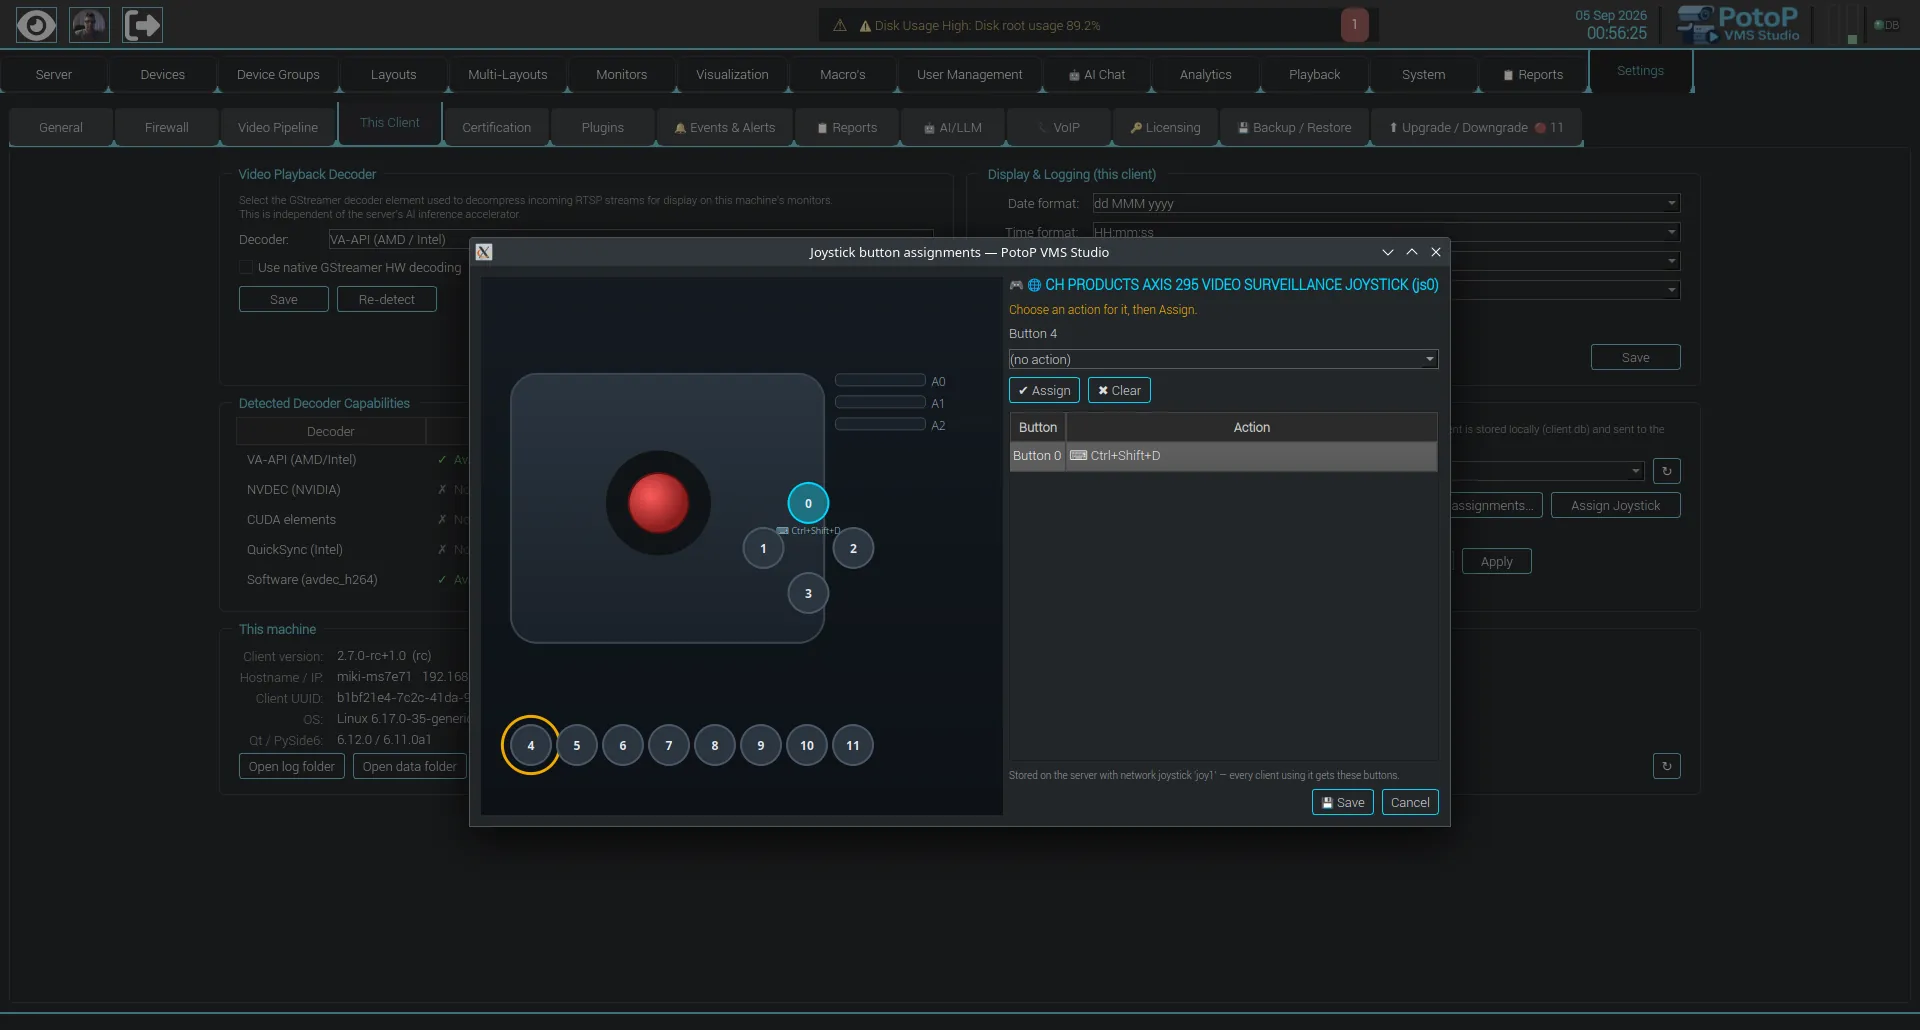This screenshot has width=1920, height=1030.
Task: Select joystick button 7 circle
Action: (x=668, y=745)
